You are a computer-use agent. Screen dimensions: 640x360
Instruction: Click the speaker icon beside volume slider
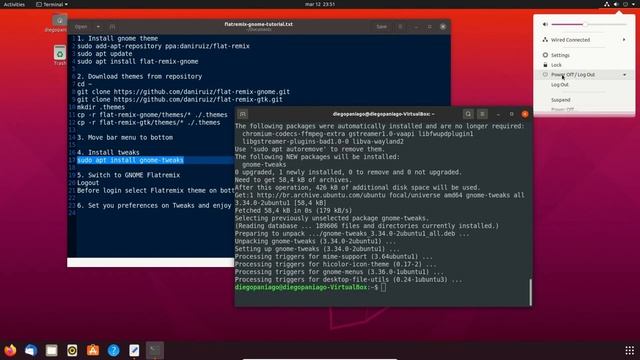point(545,24)
